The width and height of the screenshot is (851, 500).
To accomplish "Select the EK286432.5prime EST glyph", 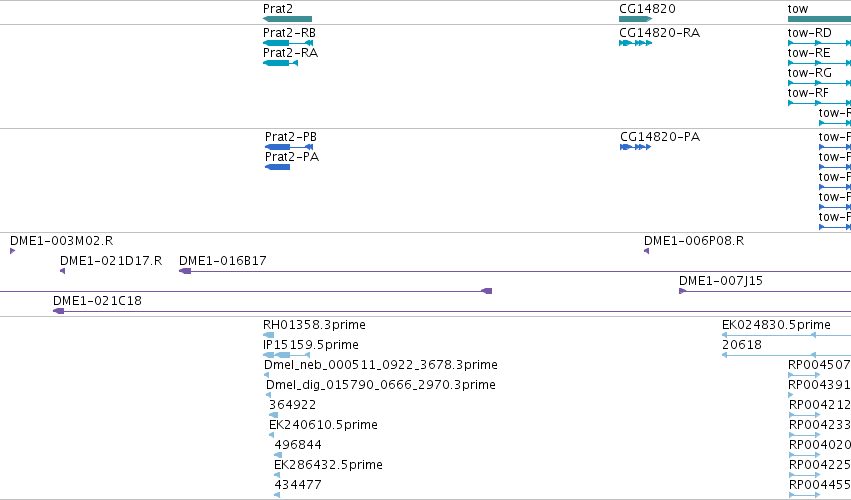I will (277, 475).
